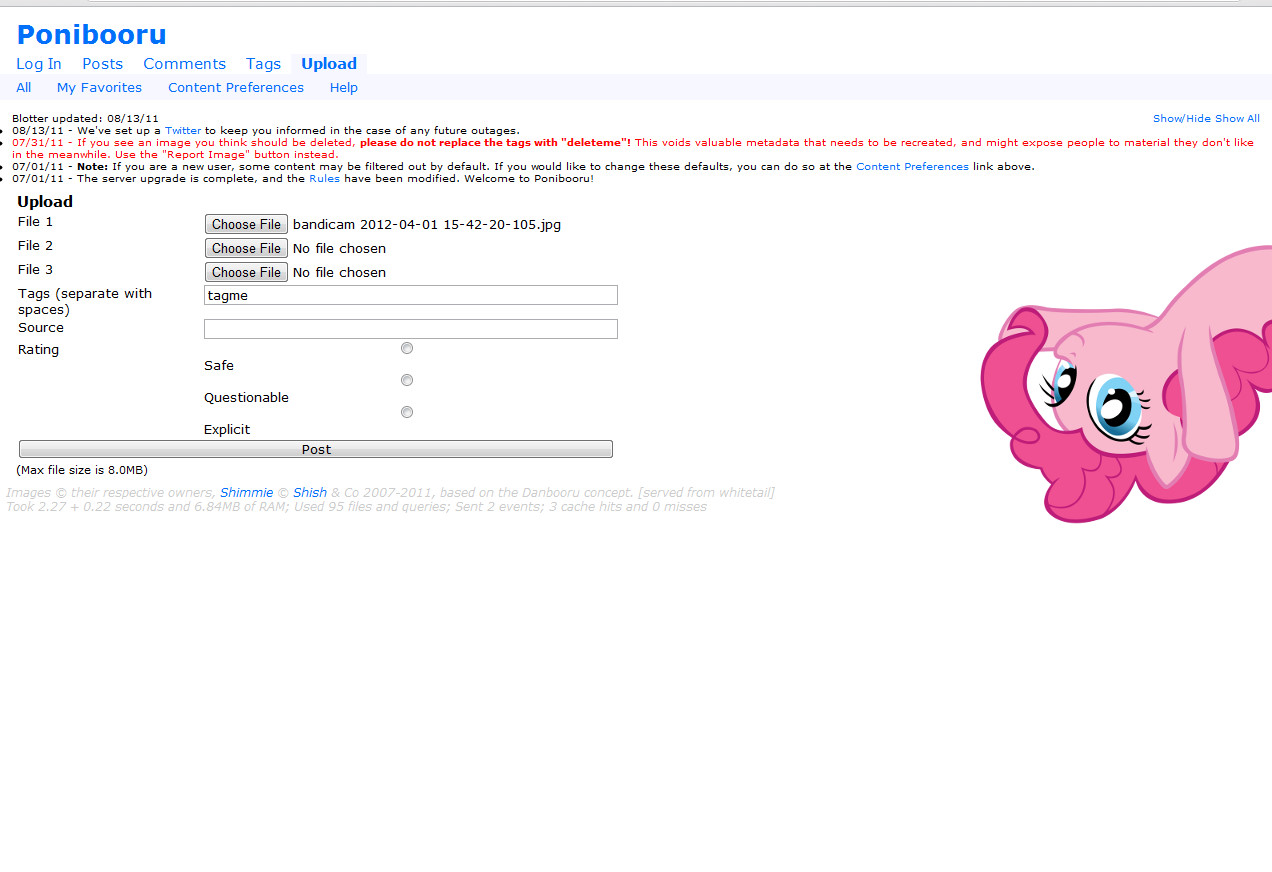Click the File 2 label
The width and height of the screenshot is (1272, 872).
(35, 246)
